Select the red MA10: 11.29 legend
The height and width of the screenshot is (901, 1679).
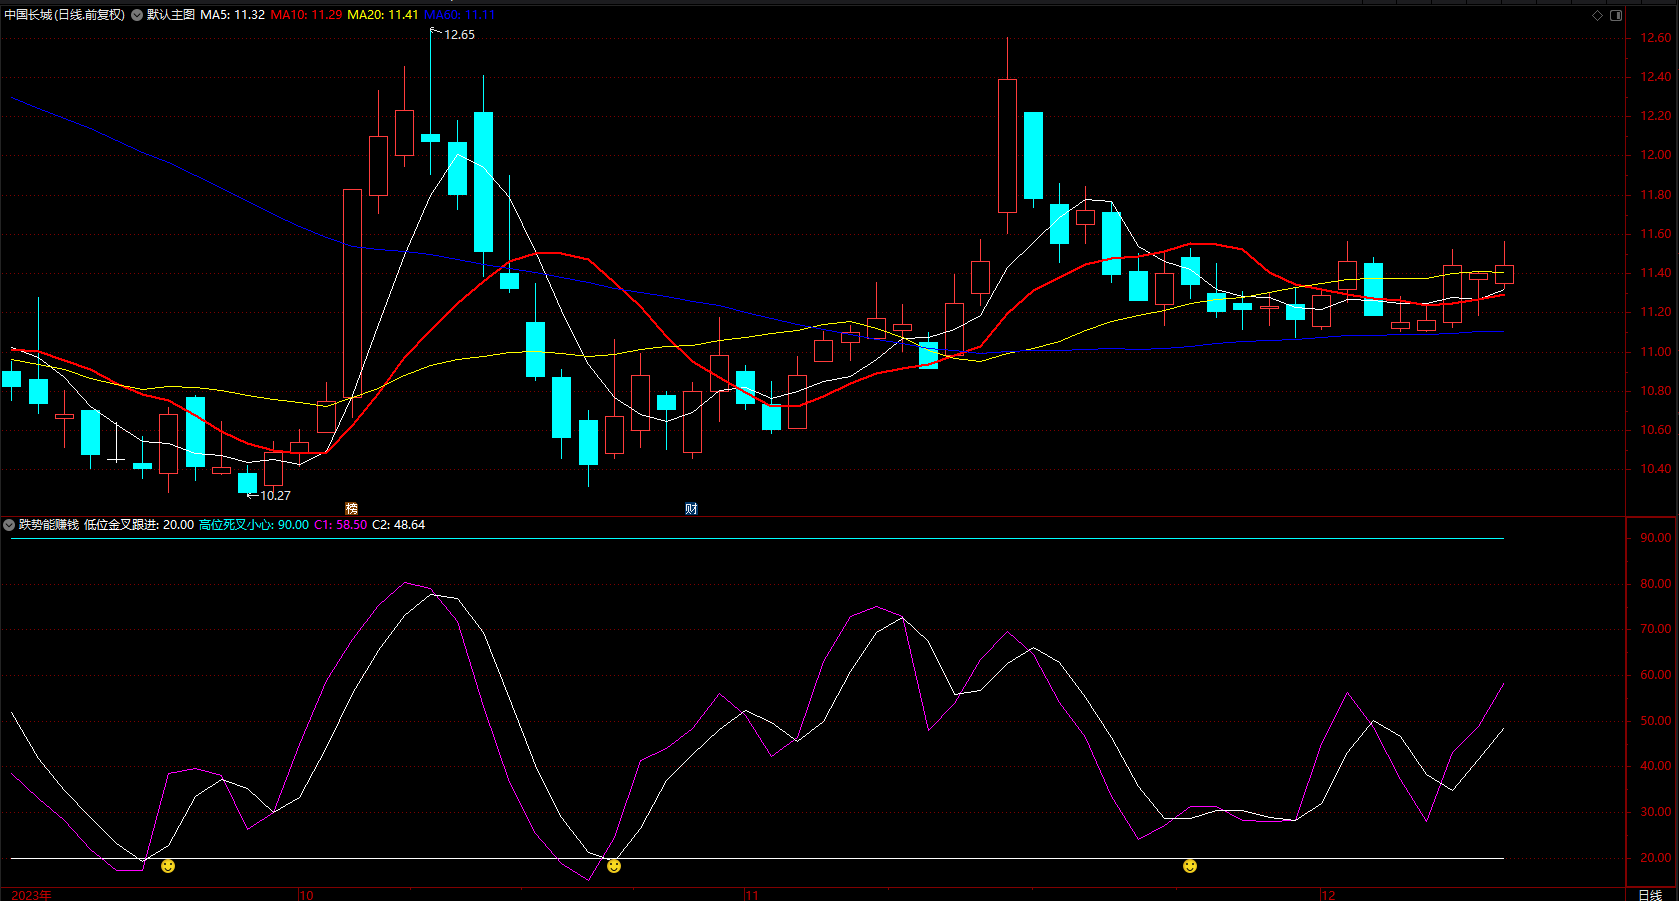click(306, 15)
